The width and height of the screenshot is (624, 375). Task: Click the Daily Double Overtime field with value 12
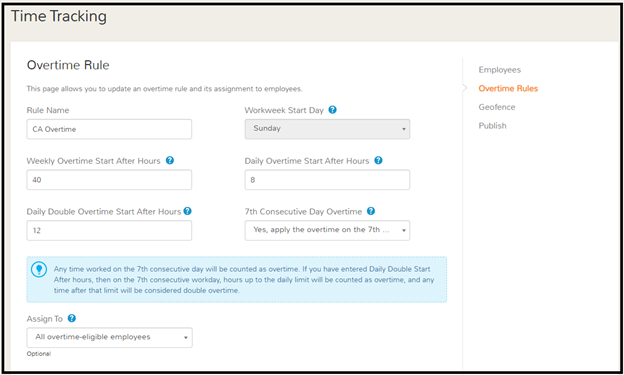tap(109, 230)
